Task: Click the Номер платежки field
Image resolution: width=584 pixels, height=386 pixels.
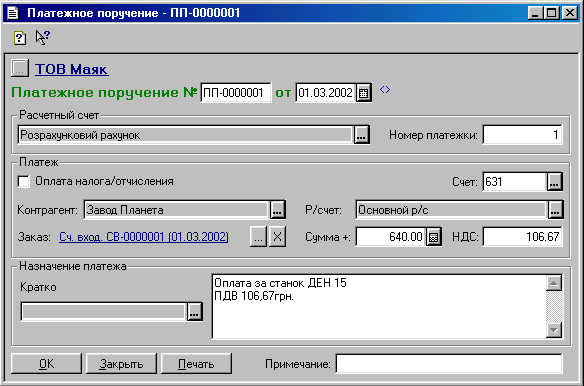Action: point(522,135)
